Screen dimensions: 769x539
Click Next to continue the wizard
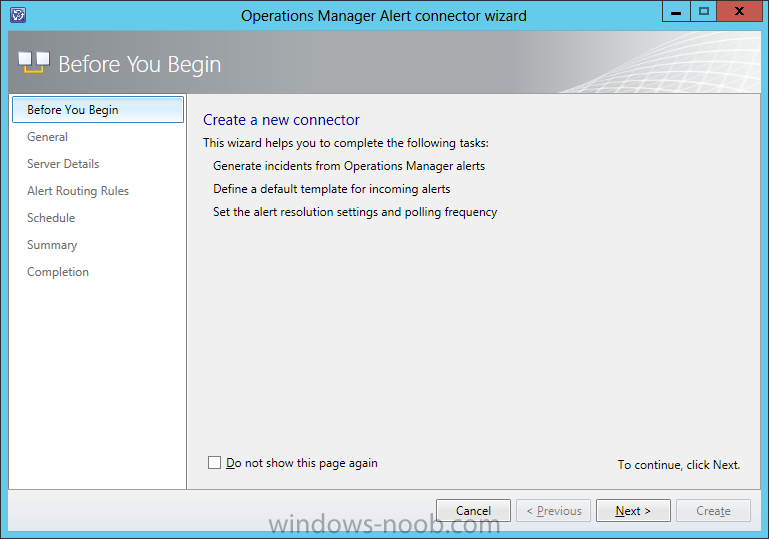click(633, 511)
